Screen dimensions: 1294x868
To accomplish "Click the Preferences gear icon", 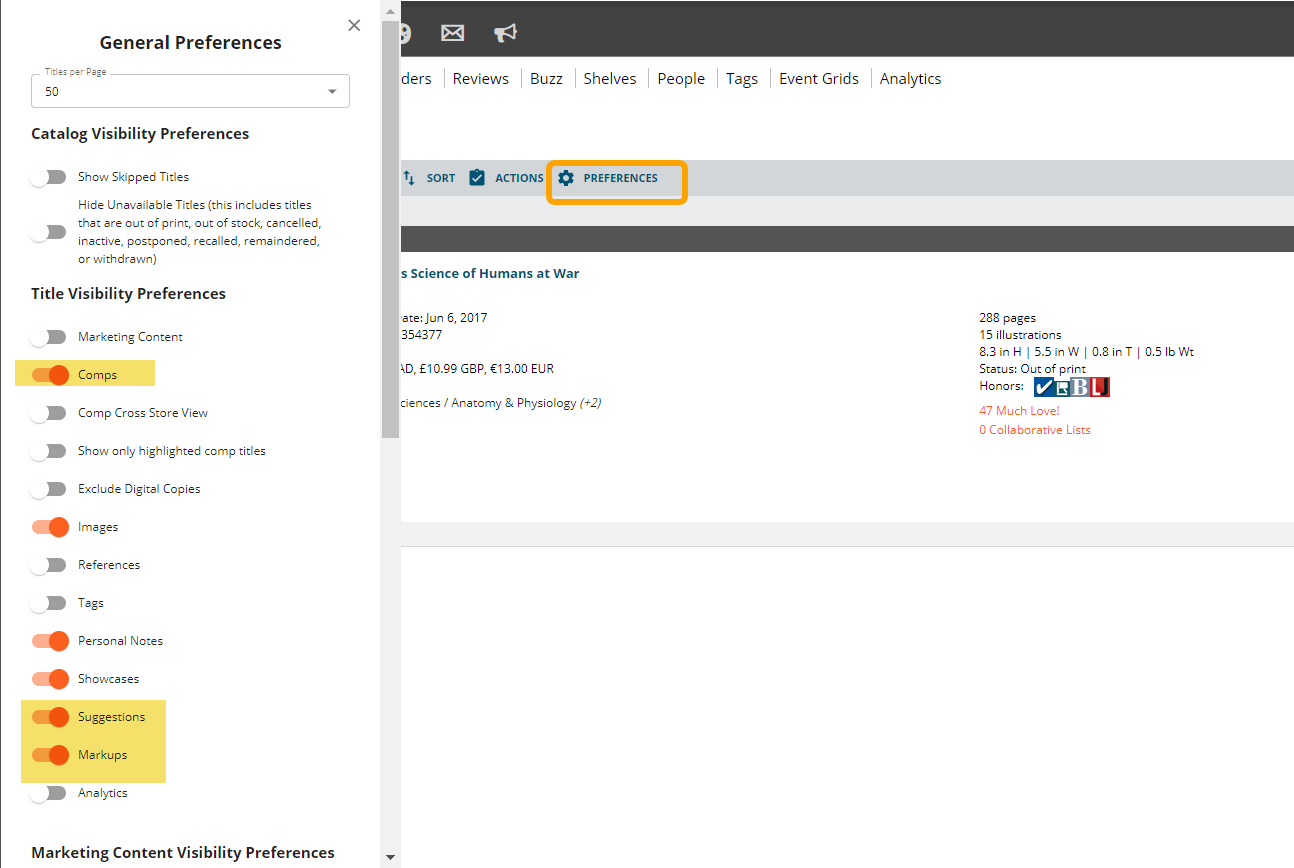I will 566,178.
